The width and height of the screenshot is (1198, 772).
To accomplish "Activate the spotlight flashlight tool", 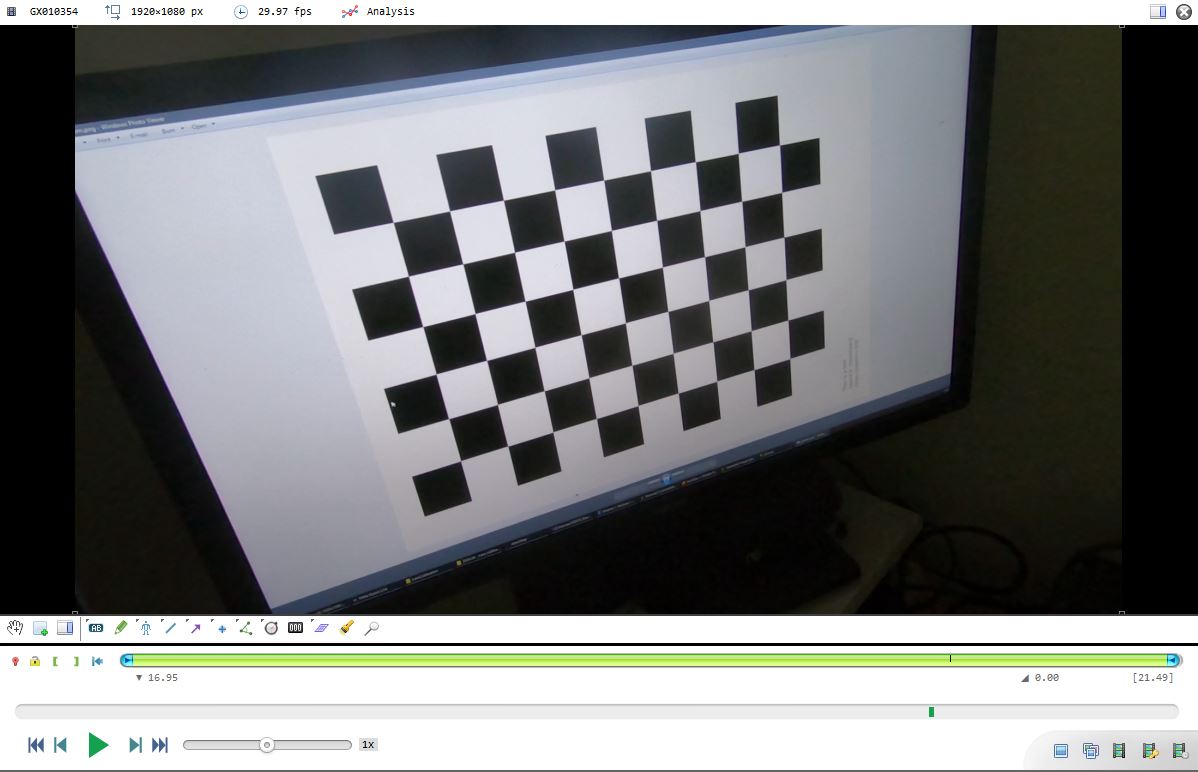I will [346, 628].
